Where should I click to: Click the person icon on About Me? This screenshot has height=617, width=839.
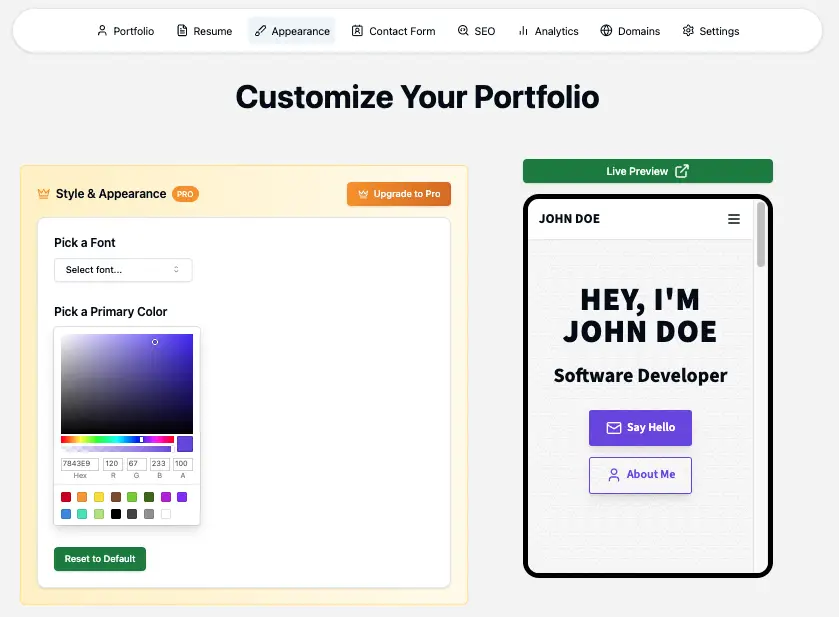point(614,475)
